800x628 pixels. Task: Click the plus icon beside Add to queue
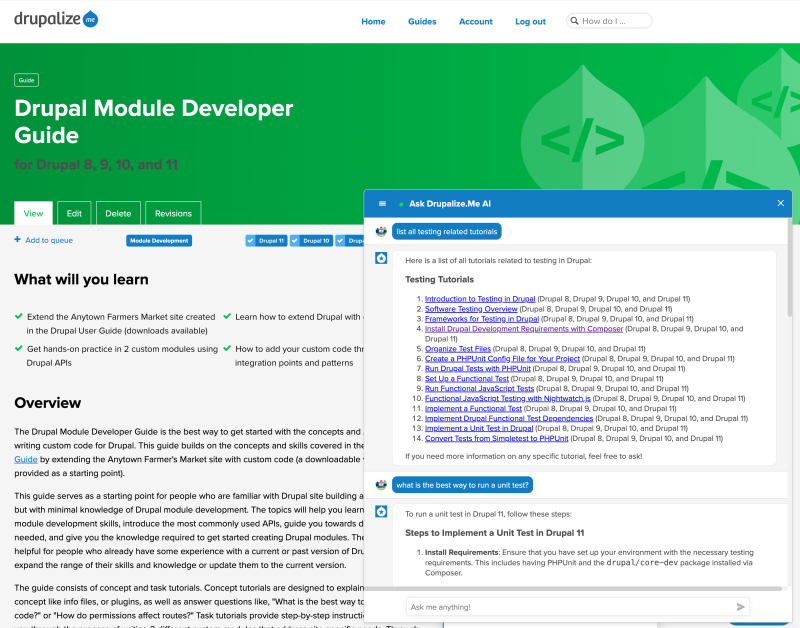17,239
